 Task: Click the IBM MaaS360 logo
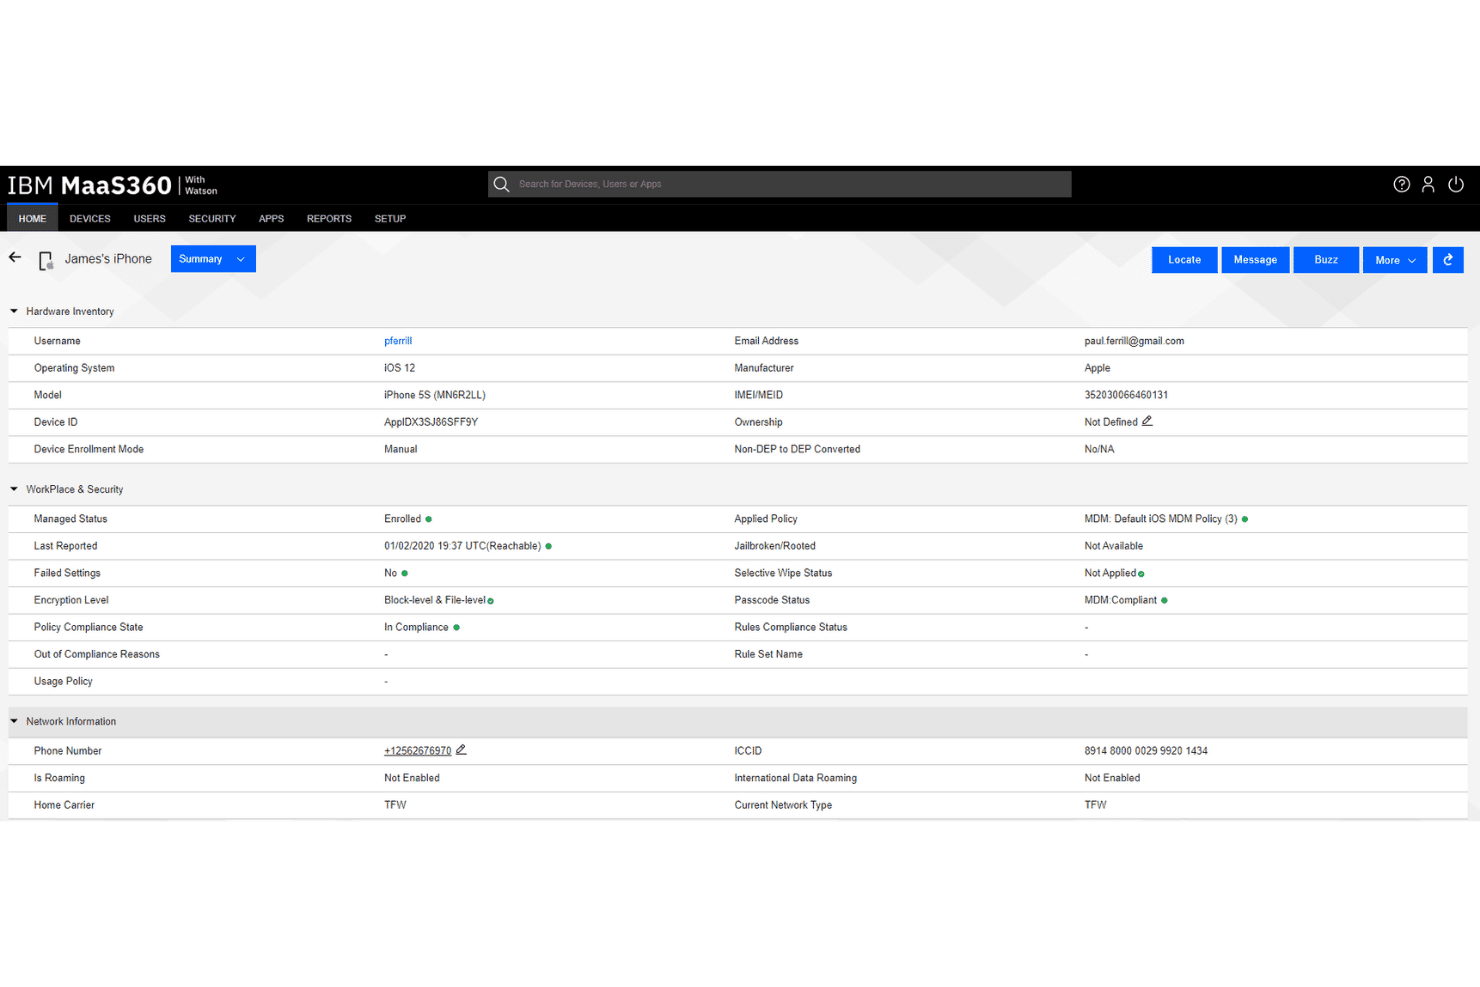coord(112,185)
